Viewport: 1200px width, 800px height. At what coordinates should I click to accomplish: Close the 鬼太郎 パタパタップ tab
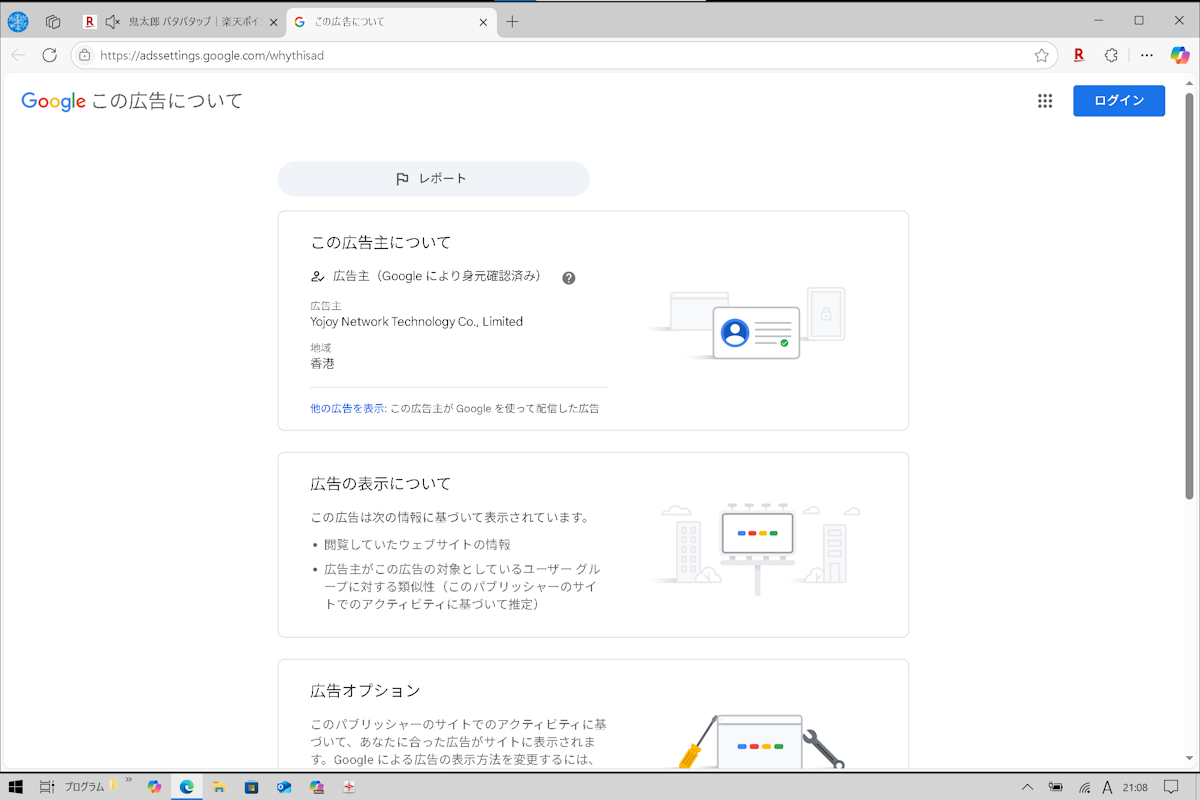(273, 21)
